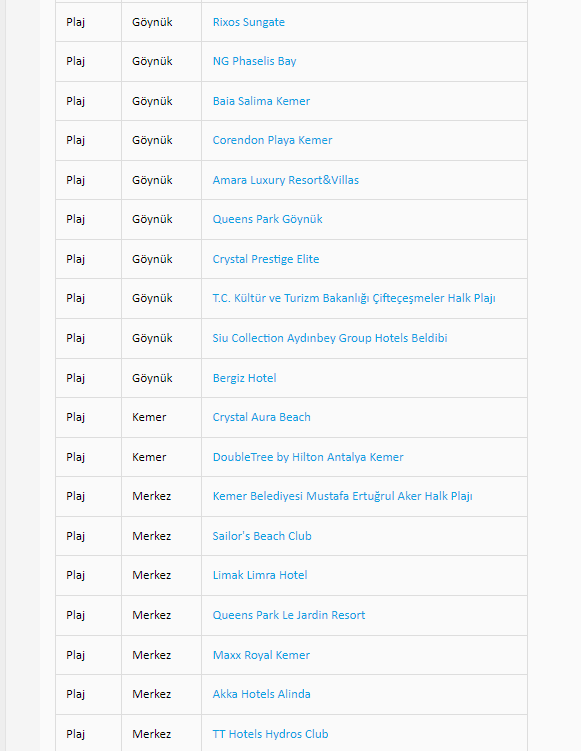Click the Crystal Prestige Elite link
Viewport: 581px width, 751px height.
266,259
